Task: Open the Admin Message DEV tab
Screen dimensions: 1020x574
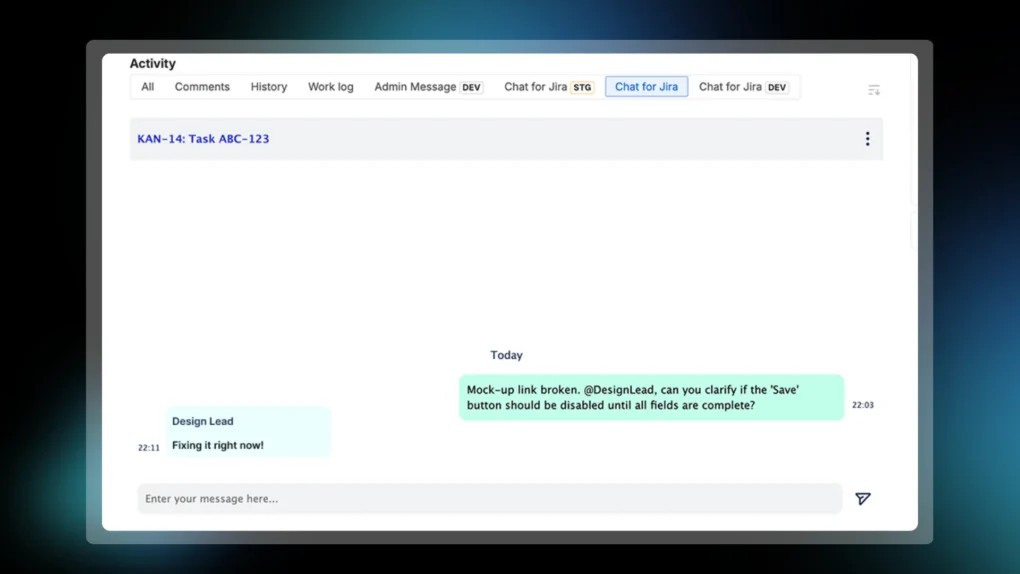Action: tap(429, 87)
